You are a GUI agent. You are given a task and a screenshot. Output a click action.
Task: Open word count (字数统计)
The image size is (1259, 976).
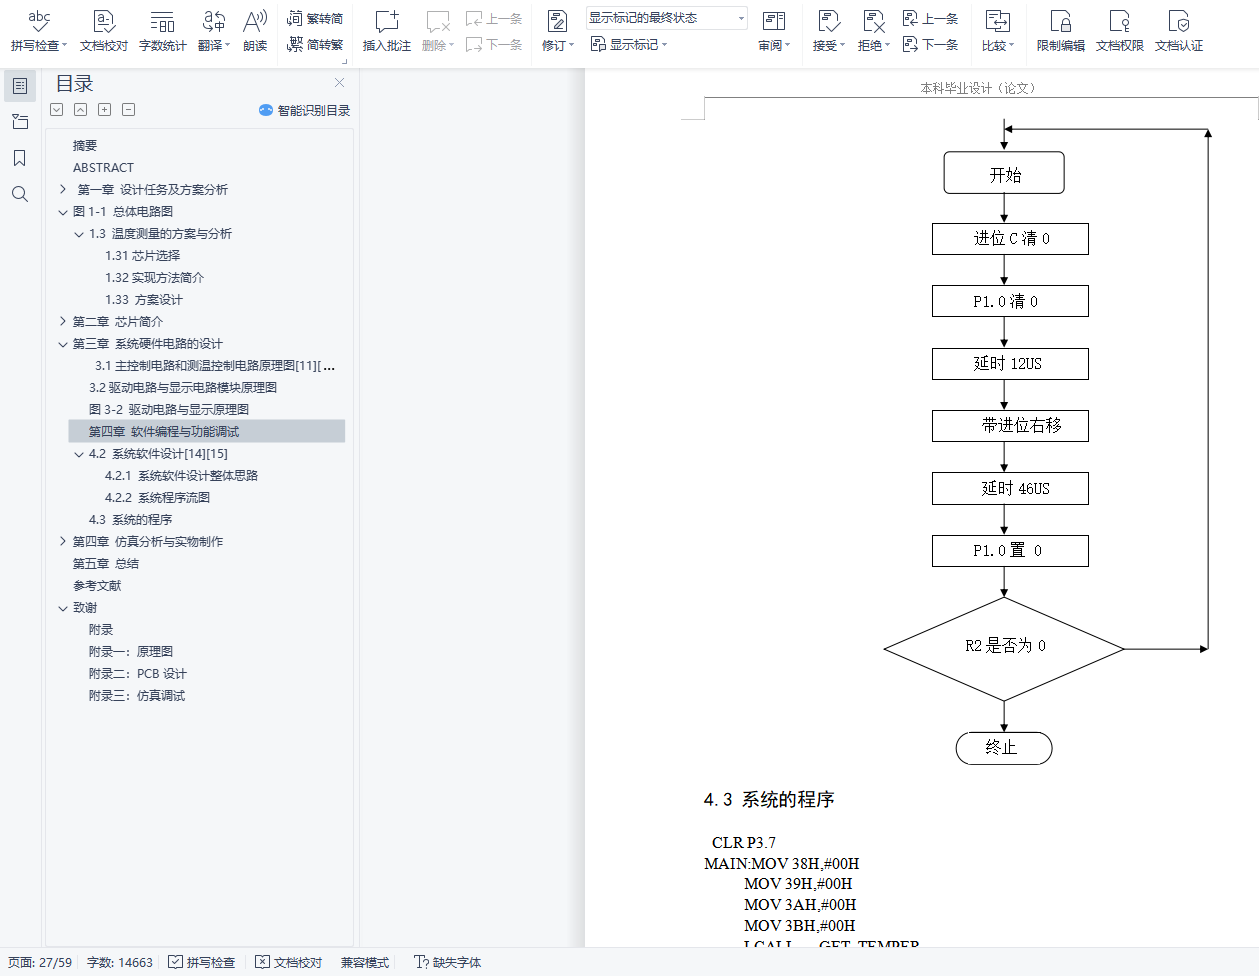click(162, 30)
